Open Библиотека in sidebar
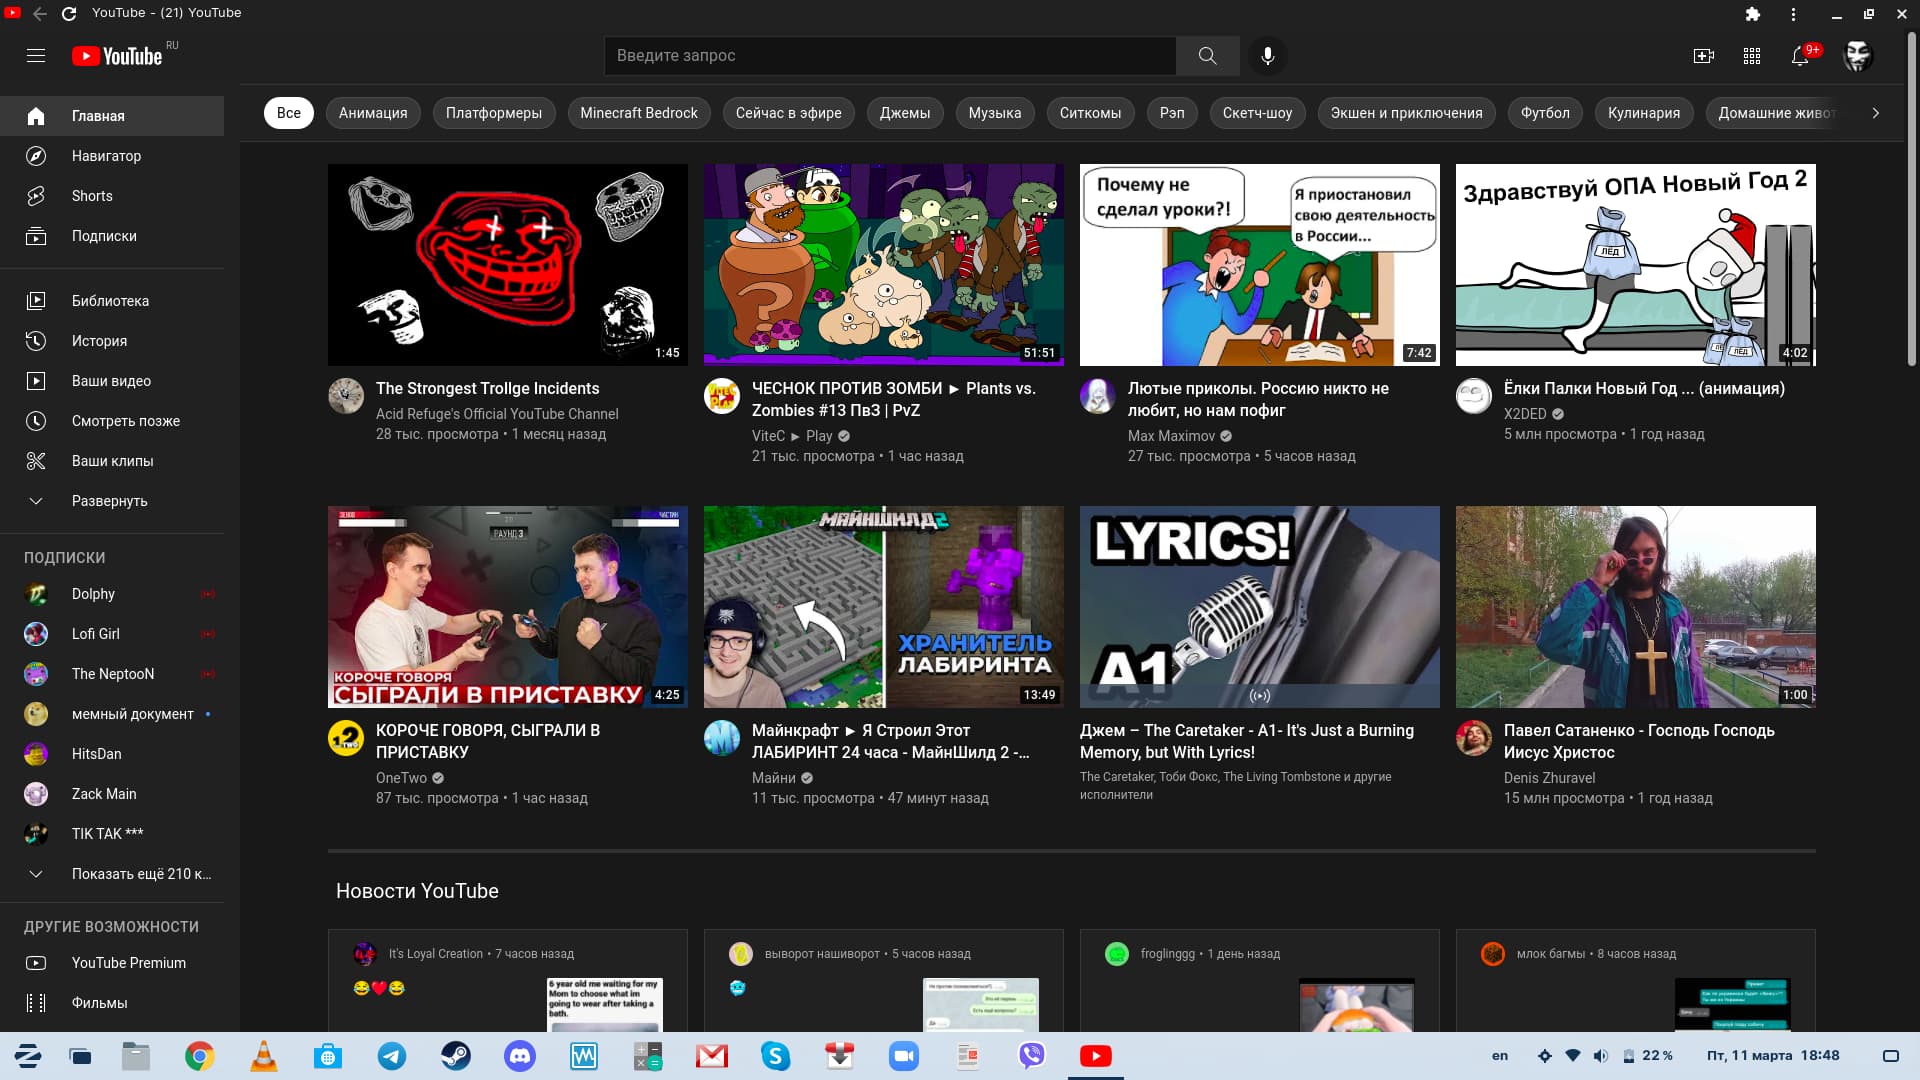 click(112, 301)
